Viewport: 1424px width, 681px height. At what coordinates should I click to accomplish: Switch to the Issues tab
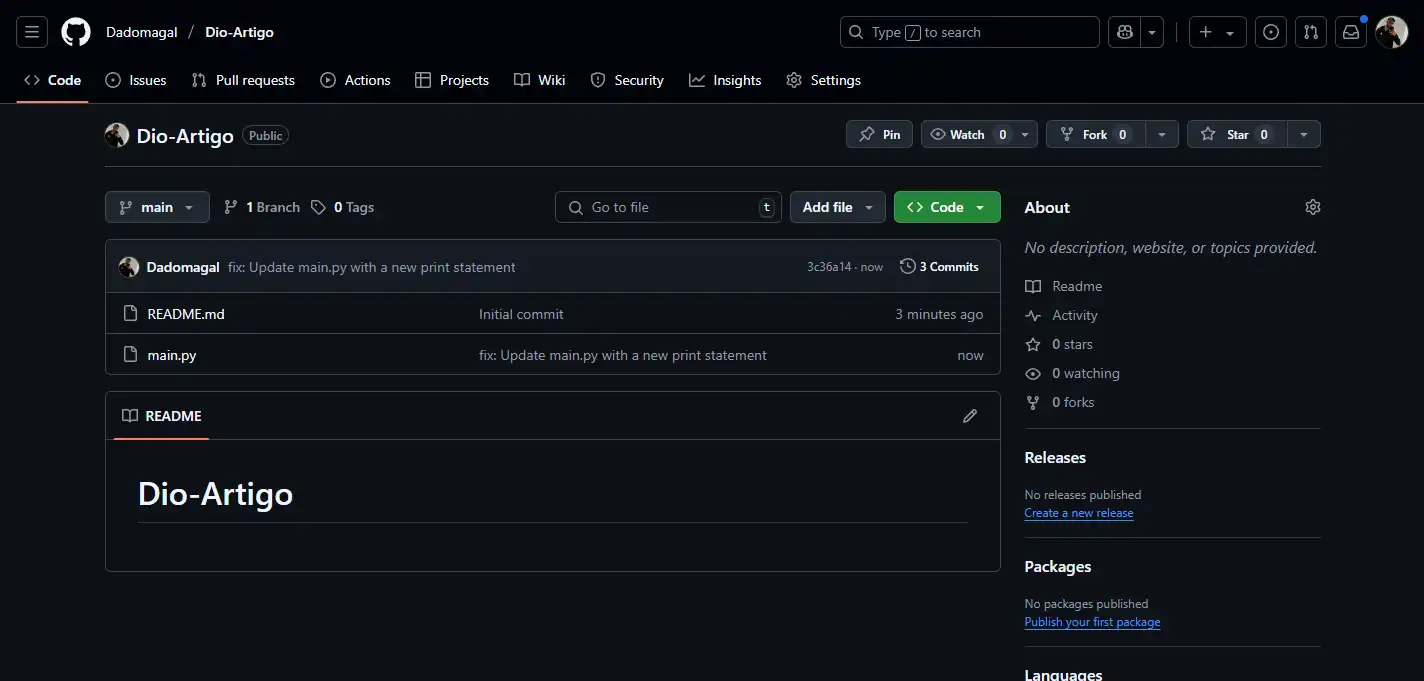[136, 80]
